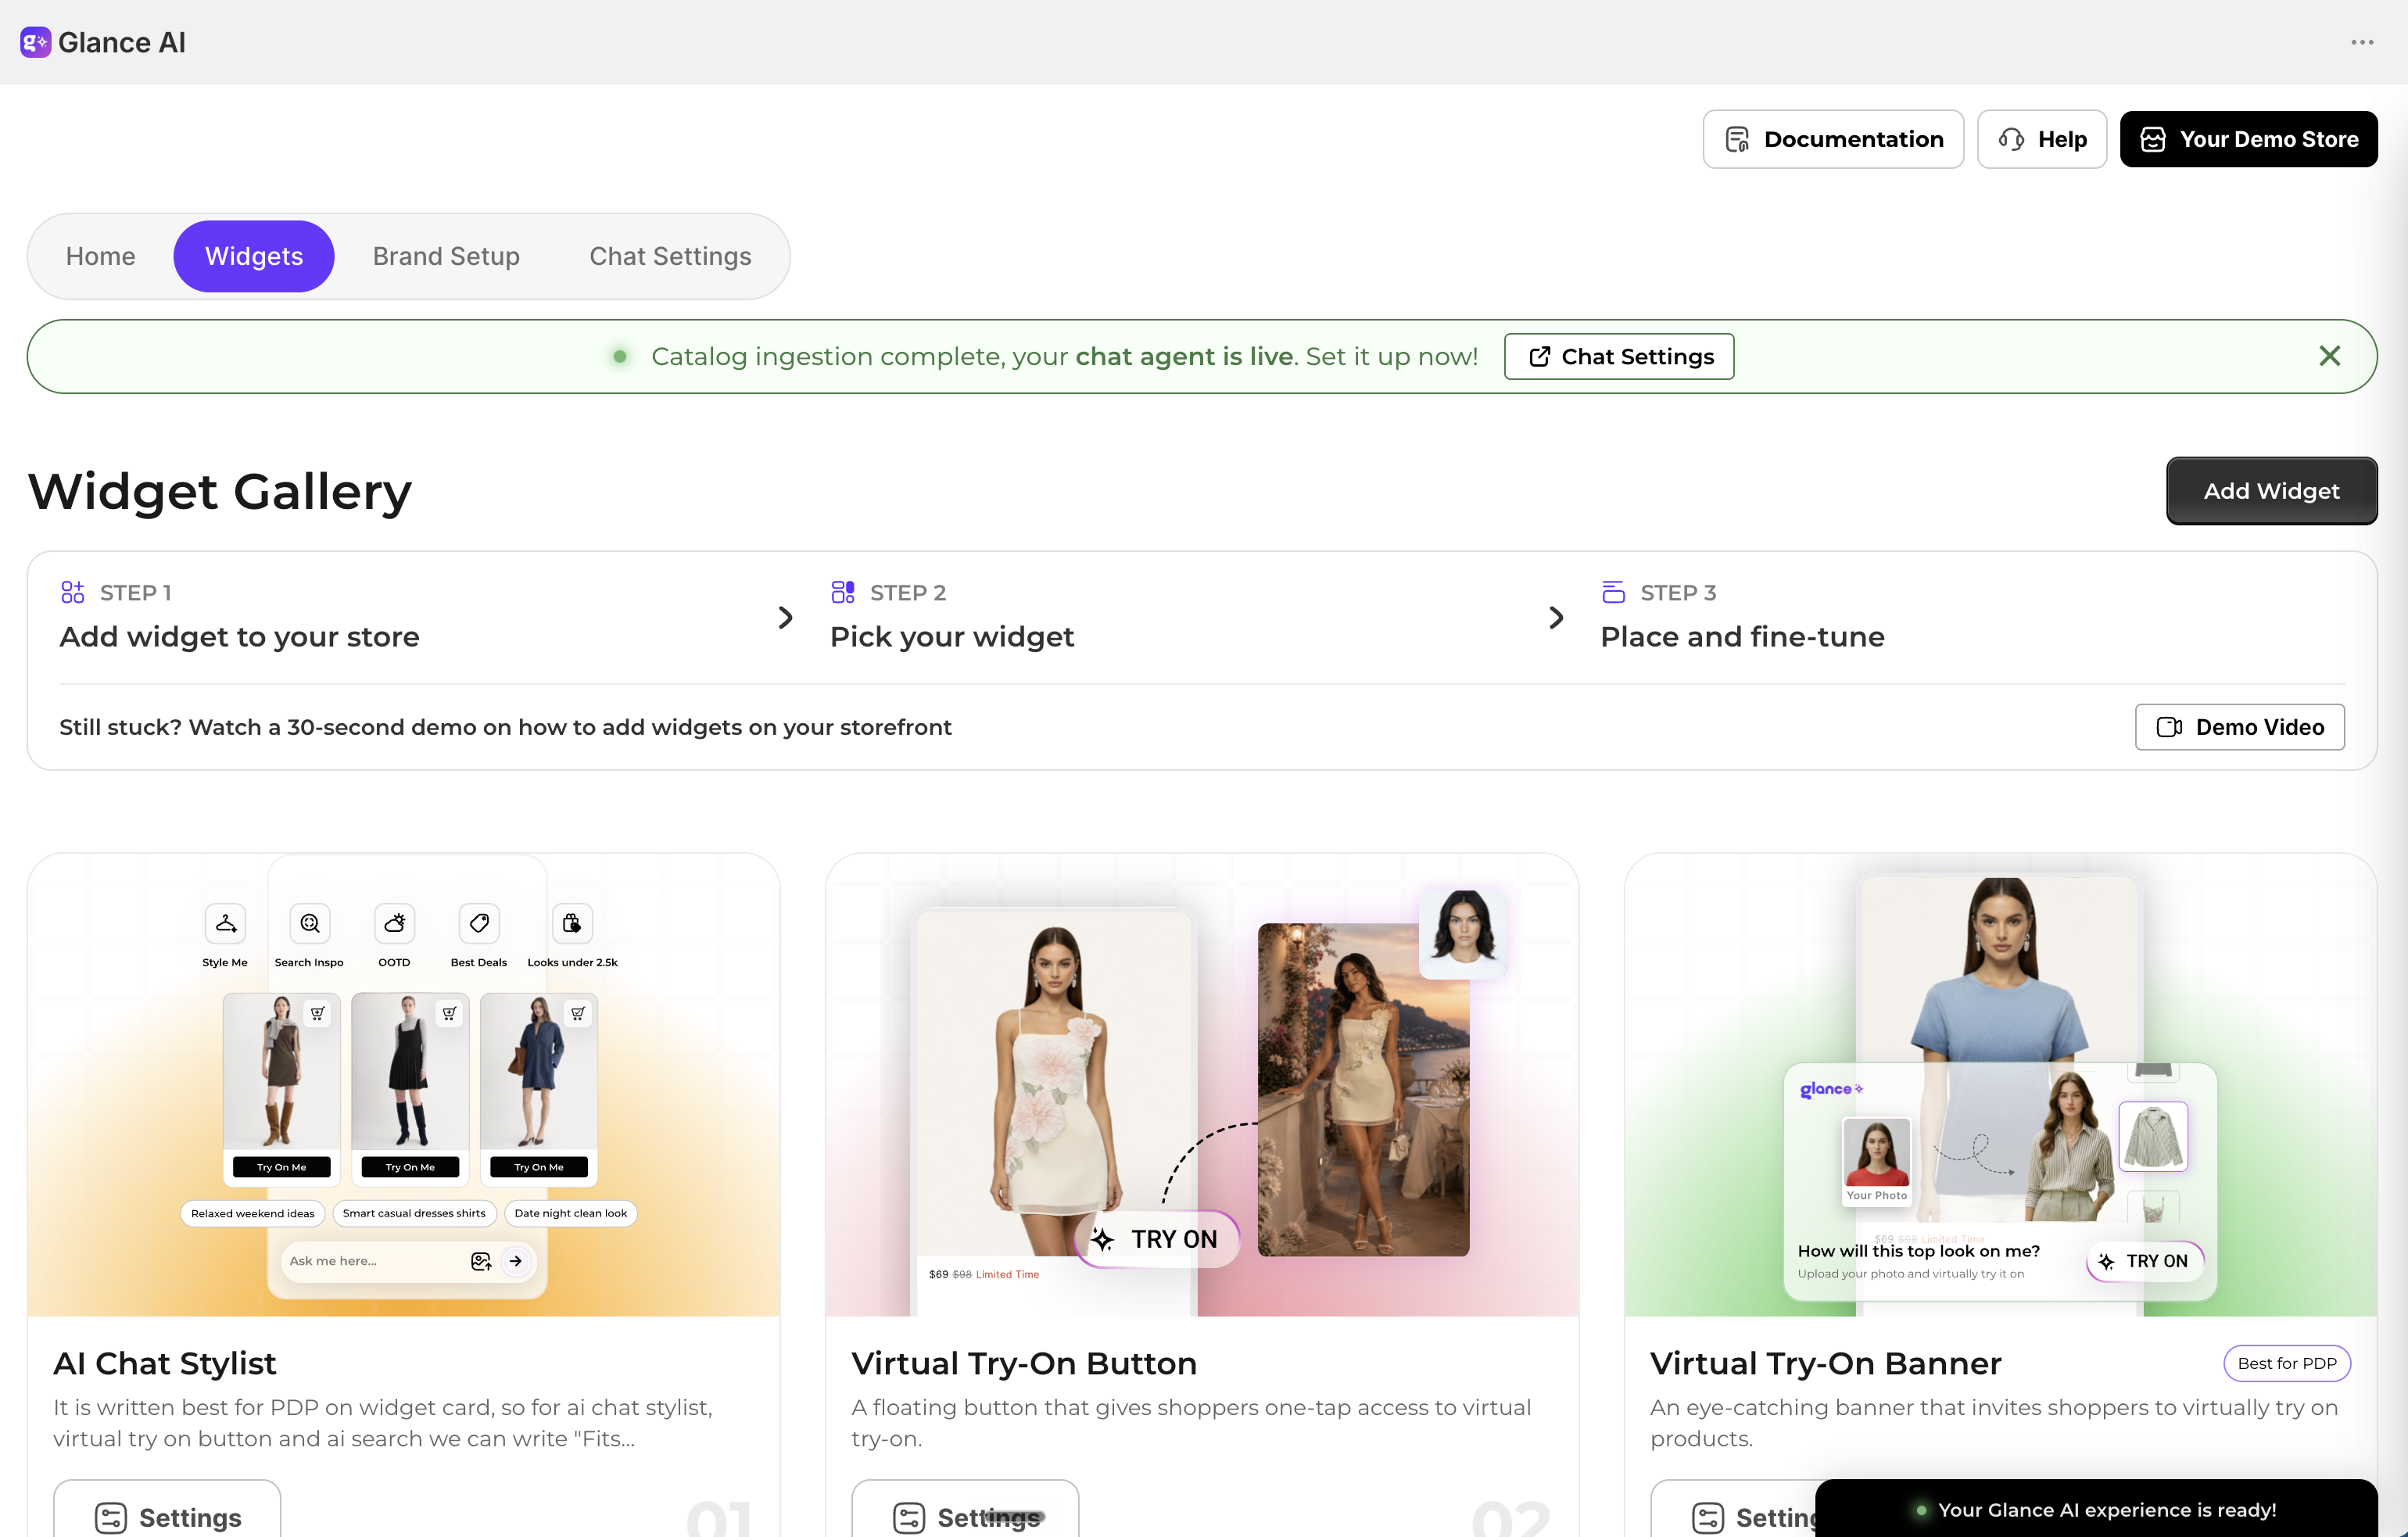2408x1537 pixels.
Task: Click the TRY ON button on floral dress
Action: [x=1157, y=1239]
